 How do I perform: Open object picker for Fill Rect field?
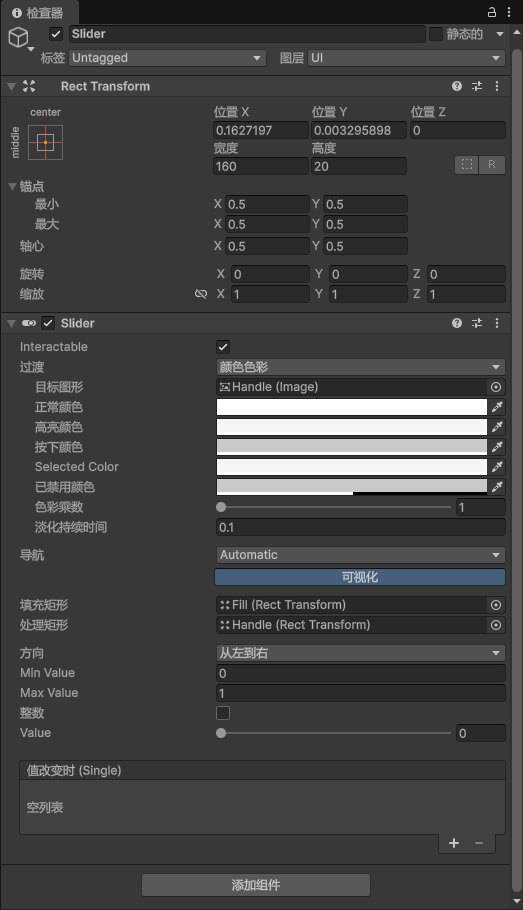tap(496, 605)
